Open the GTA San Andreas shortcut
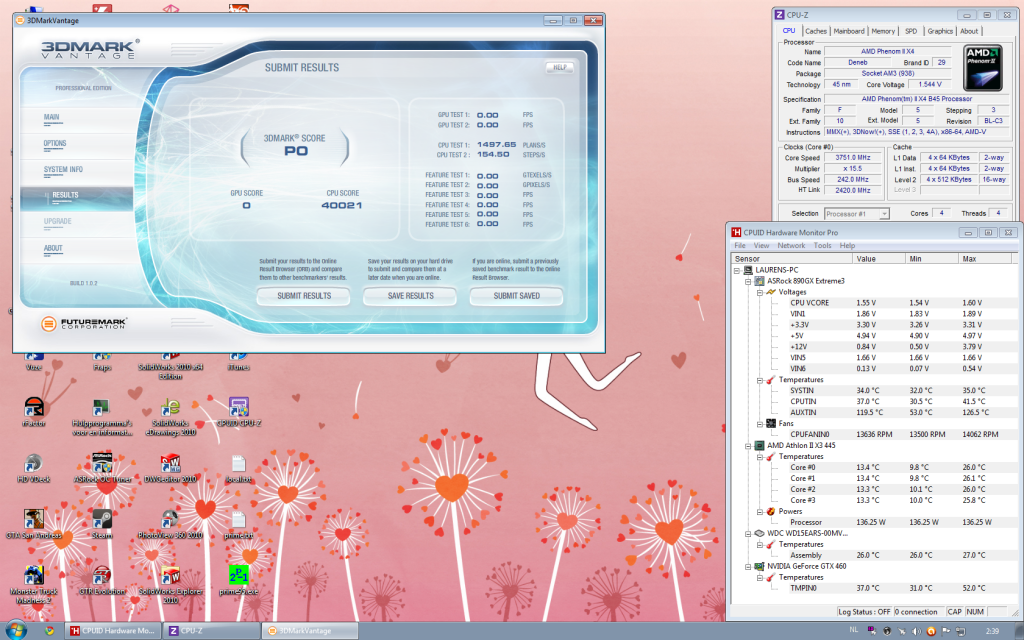The width and height of the screenshot is (1024, 640). pyautogui.click(x=33, y=524)
